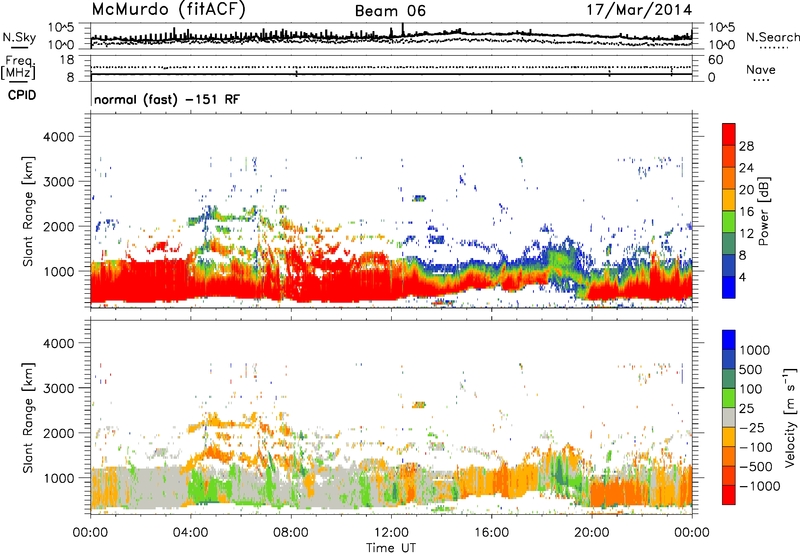The height and width of the screenshot is (554, 800).
Task: Click the 04:00 time axis label
Action: (x=190, y=533)
